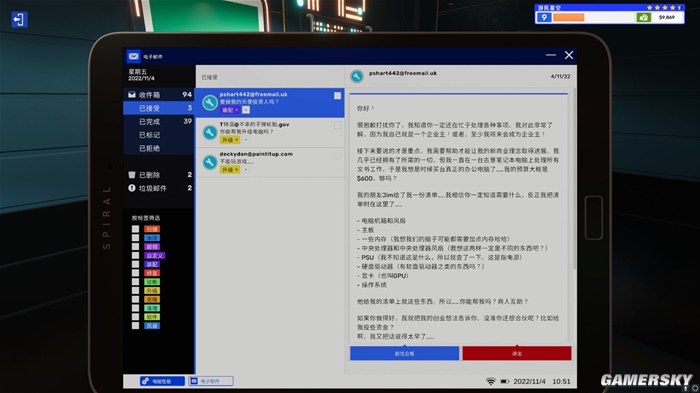Click the level 9 badge in the HUD
The image size is (700, 393).
click(543, 17)
